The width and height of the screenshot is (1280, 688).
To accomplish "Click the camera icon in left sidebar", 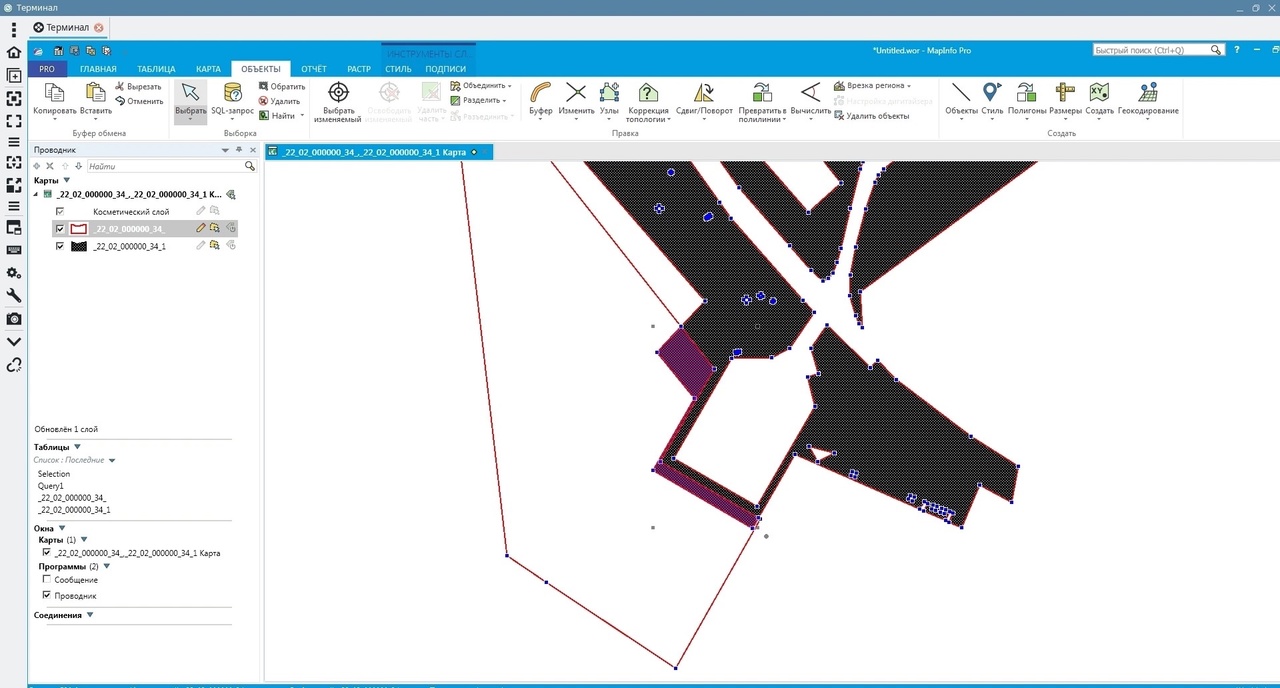I will [14, 319].
